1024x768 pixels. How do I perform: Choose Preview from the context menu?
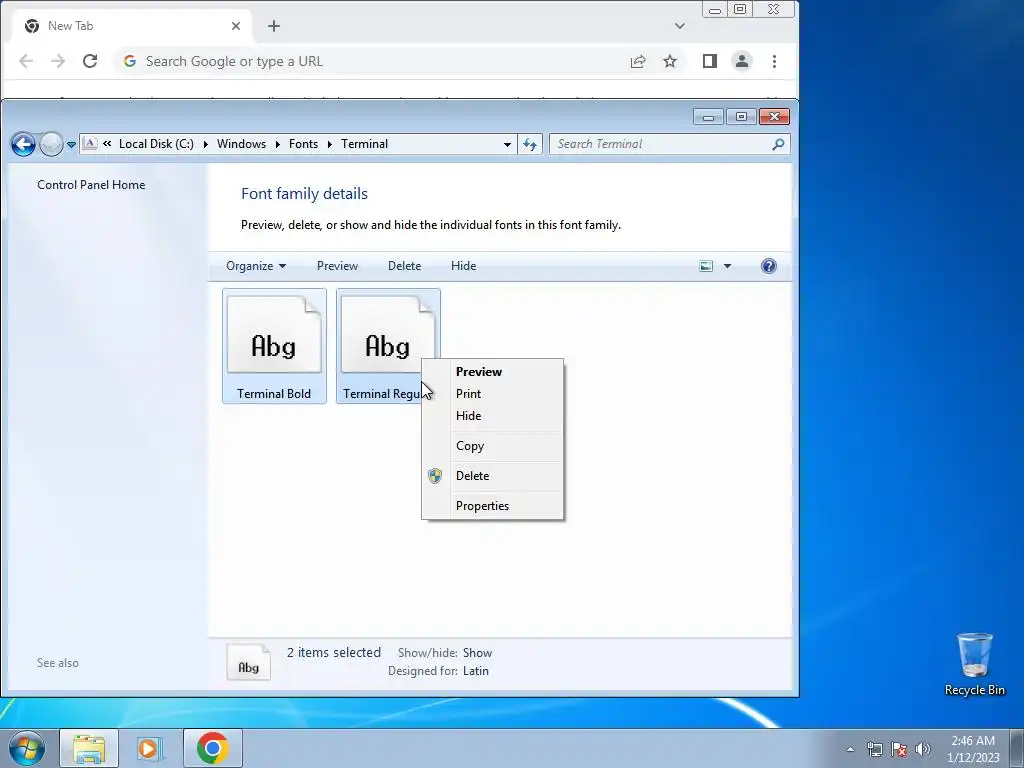coord(479,372)
